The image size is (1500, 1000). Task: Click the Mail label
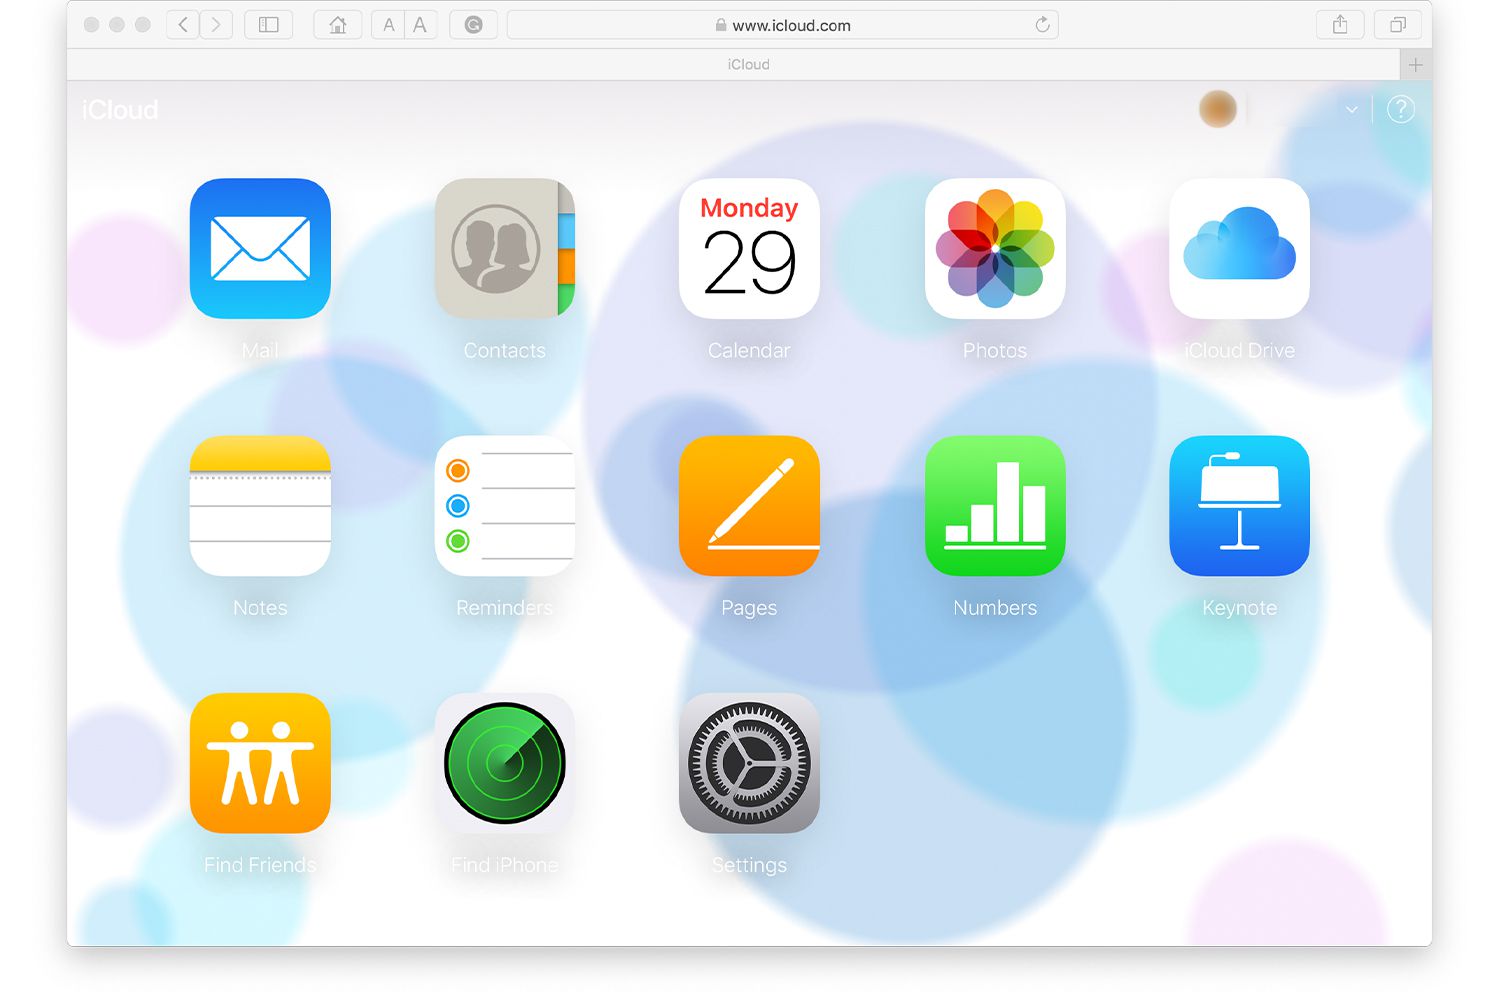(260, 351)
